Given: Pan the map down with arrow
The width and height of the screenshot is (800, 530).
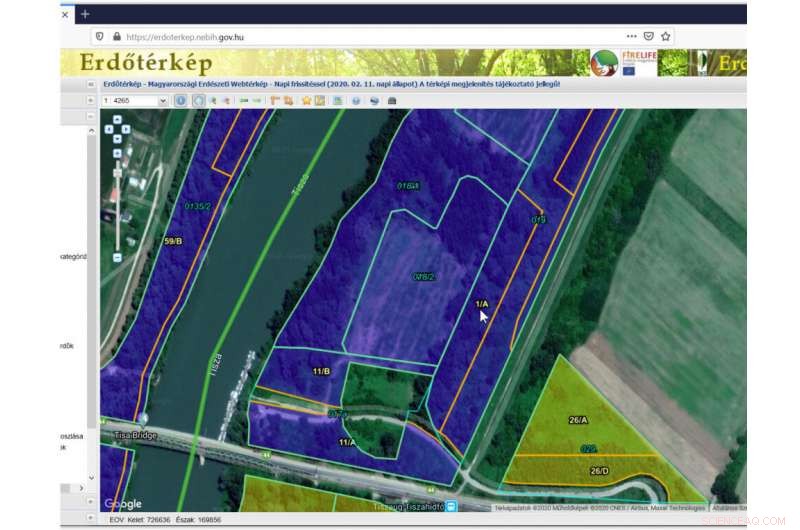Looking at the screenshot, I should 117,138.
